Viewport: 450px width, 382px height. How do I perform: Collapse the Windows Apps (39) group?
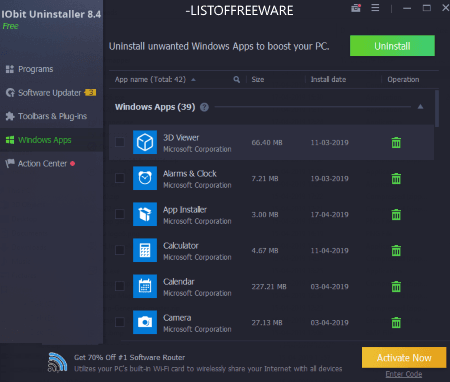tap(420, 107)
